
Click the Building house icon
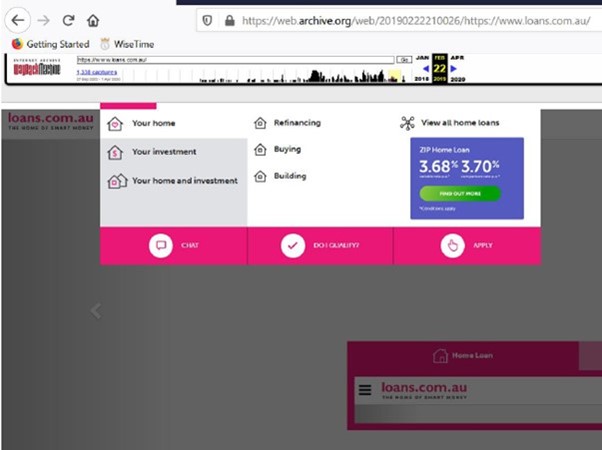260,176
